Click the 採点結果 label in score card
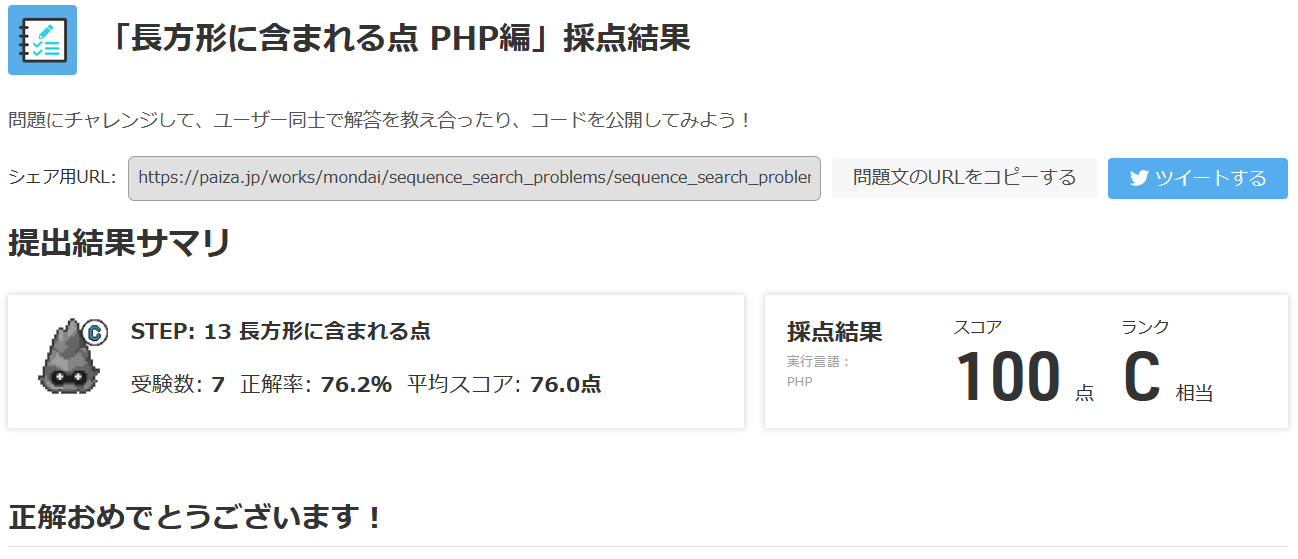This screenshot has width=1298, height=559. click(x=834, y=332)
